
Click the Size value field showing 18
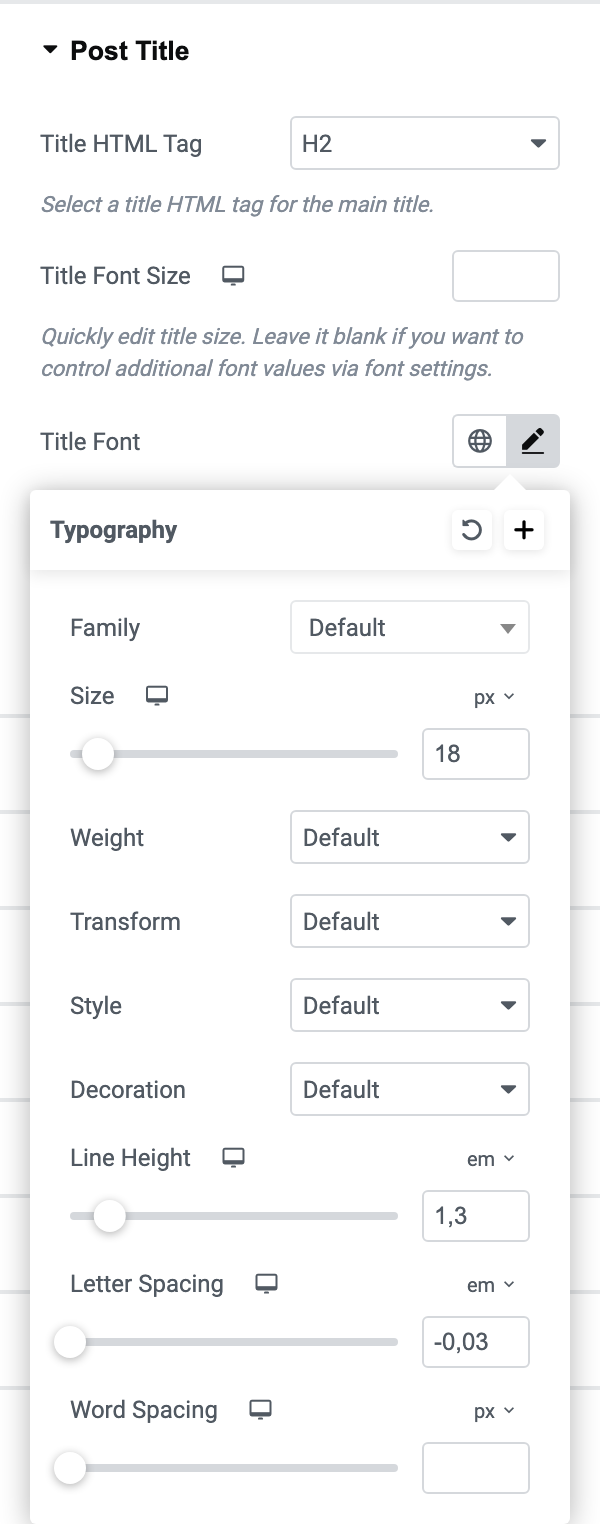click(476, 754)
